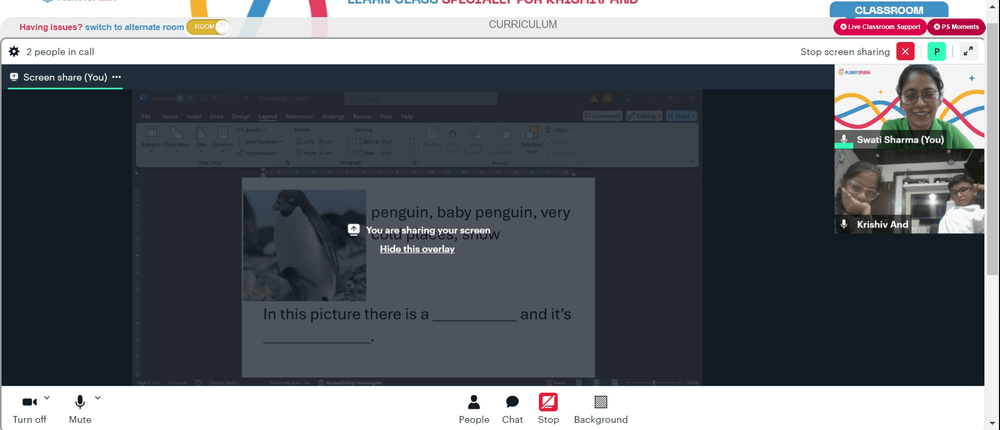
Task: Toggle the alternate ROOM switch
Action: (x=208, y=27)
